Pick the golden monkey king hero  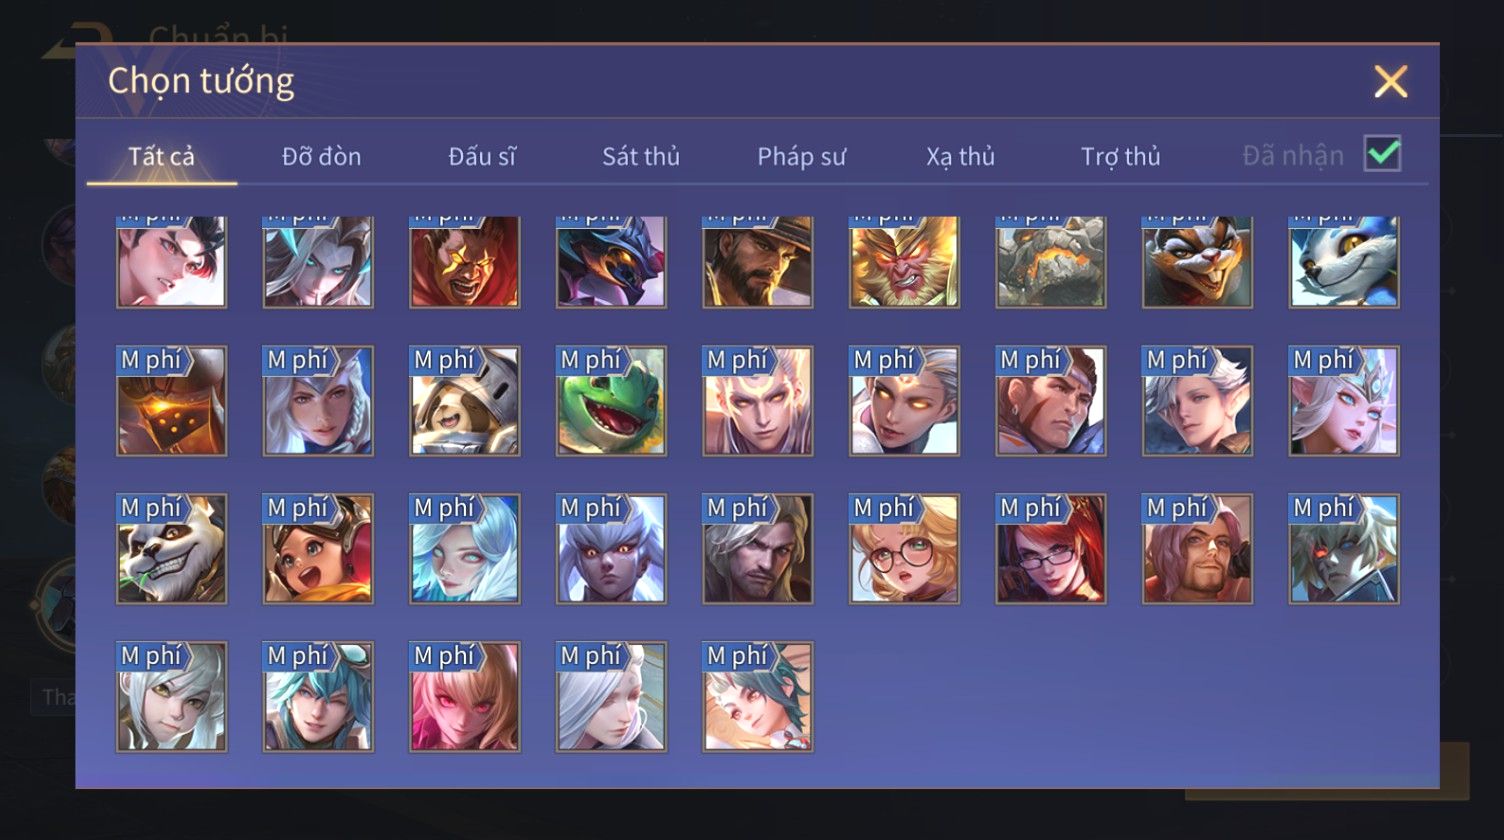pos(904,262)
